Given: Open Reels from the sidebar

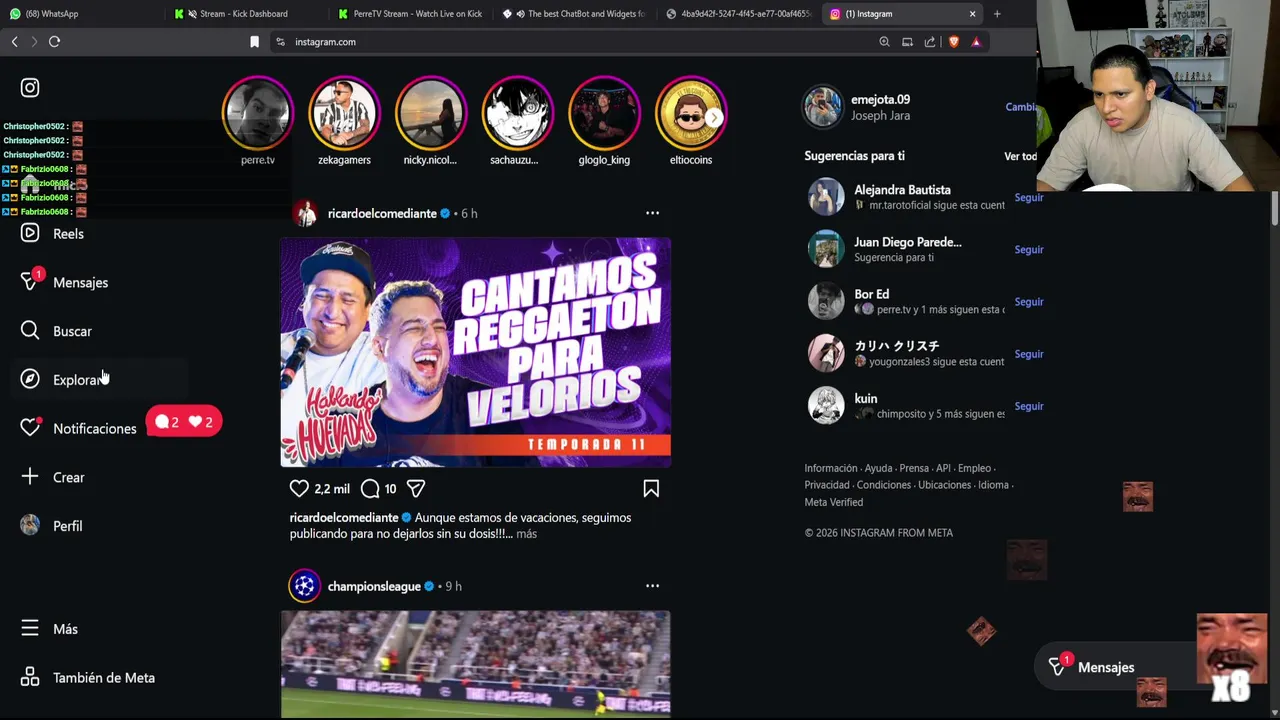Looking at the screenshot, I should tap(55, 233).
